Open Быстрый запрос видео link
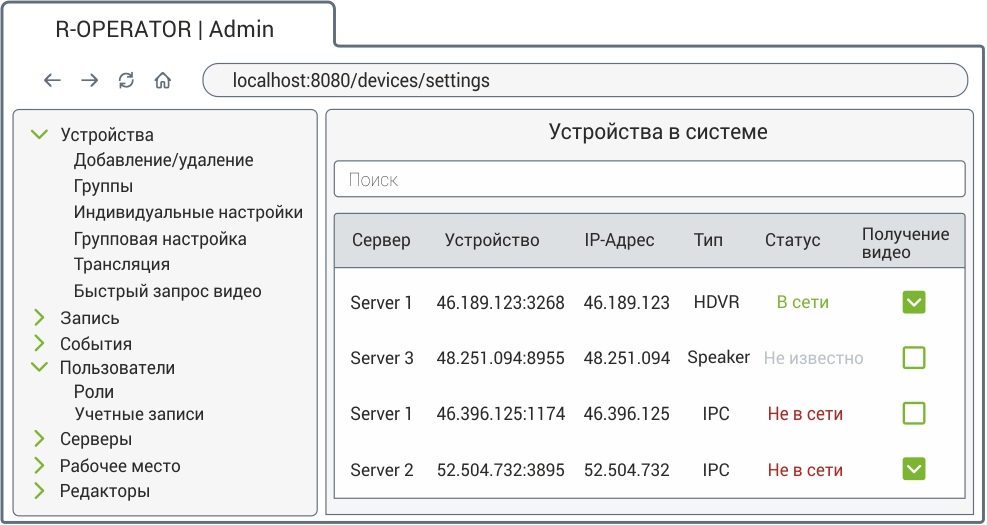987x525 pixels. pos(167,292)
